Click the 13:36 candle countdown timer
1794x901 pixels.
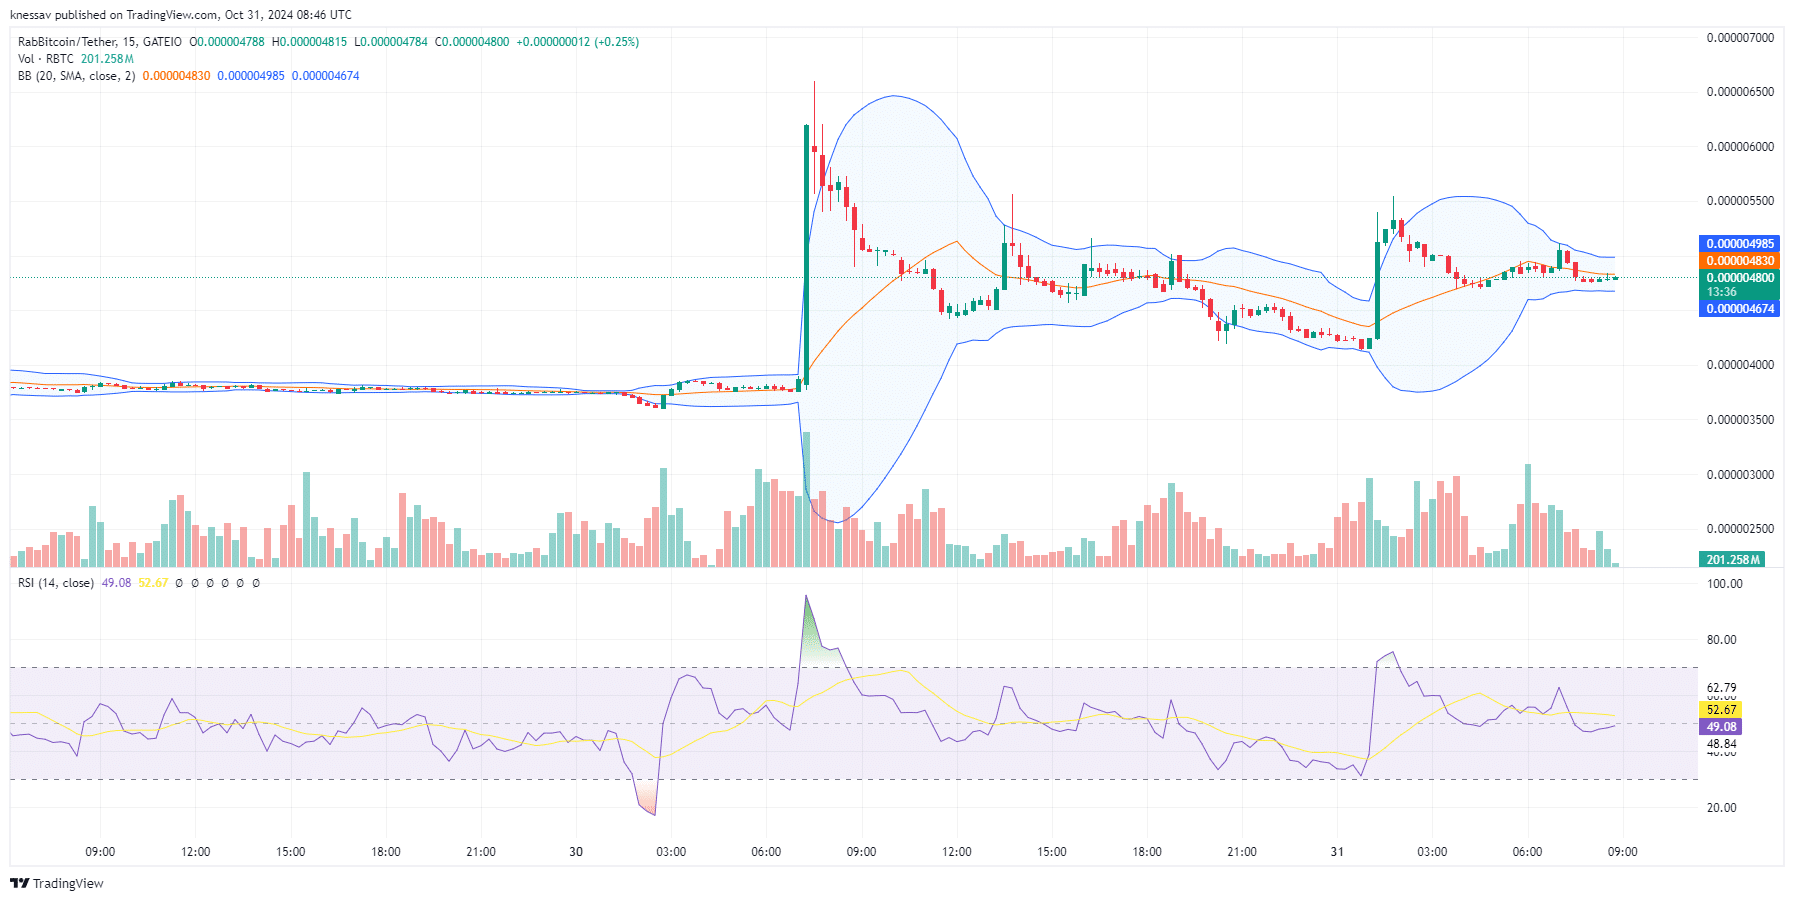coord(1721,292)
